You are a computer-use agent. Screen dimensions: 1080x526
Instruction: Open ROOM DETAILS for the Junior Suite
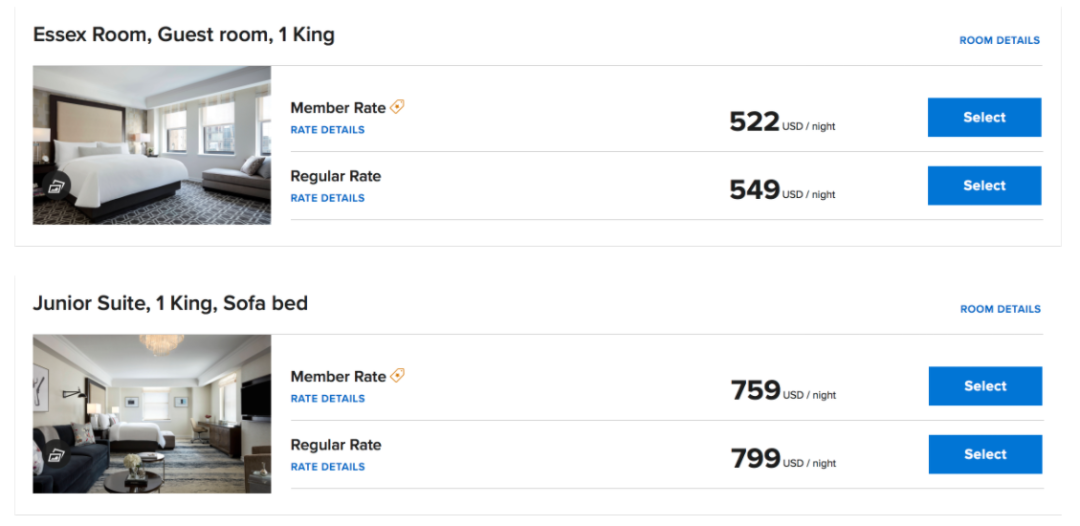(x=1000, y=309)
